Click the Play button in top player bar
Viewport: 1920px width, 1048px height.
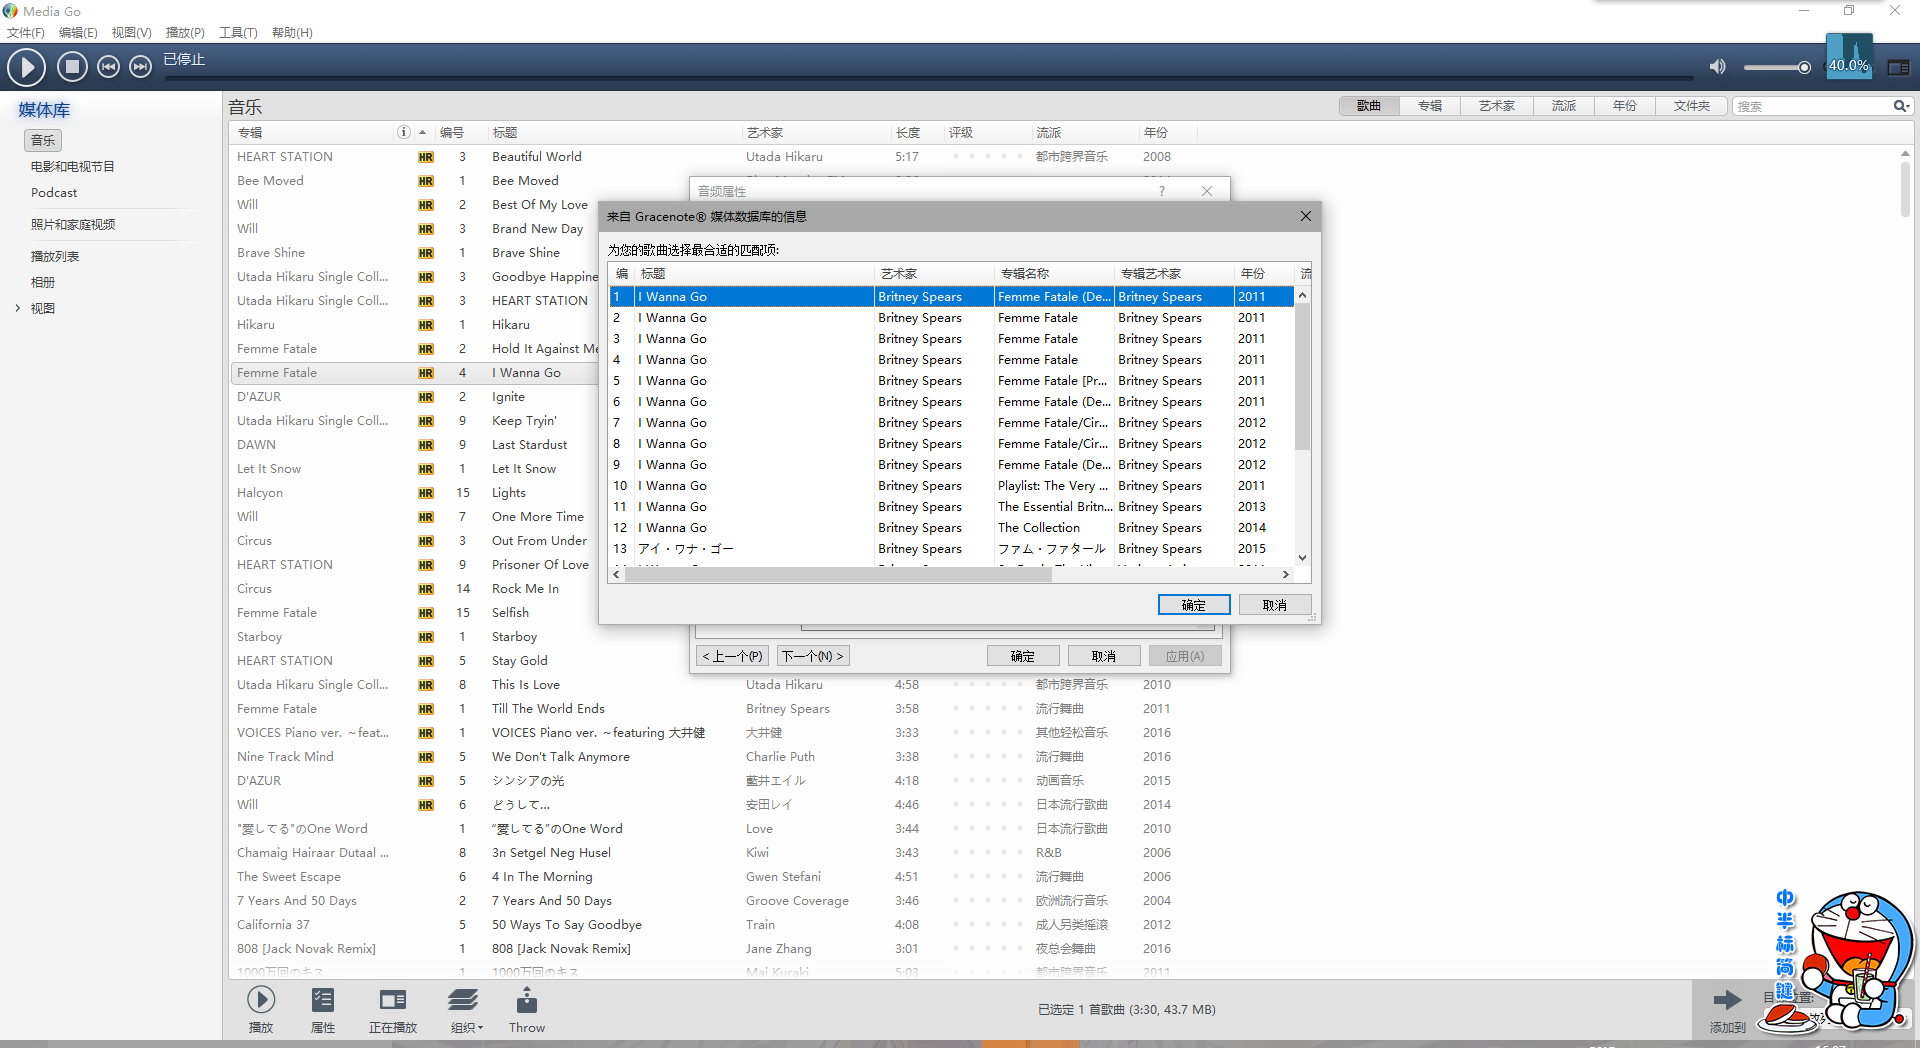(x=27, y=67)
